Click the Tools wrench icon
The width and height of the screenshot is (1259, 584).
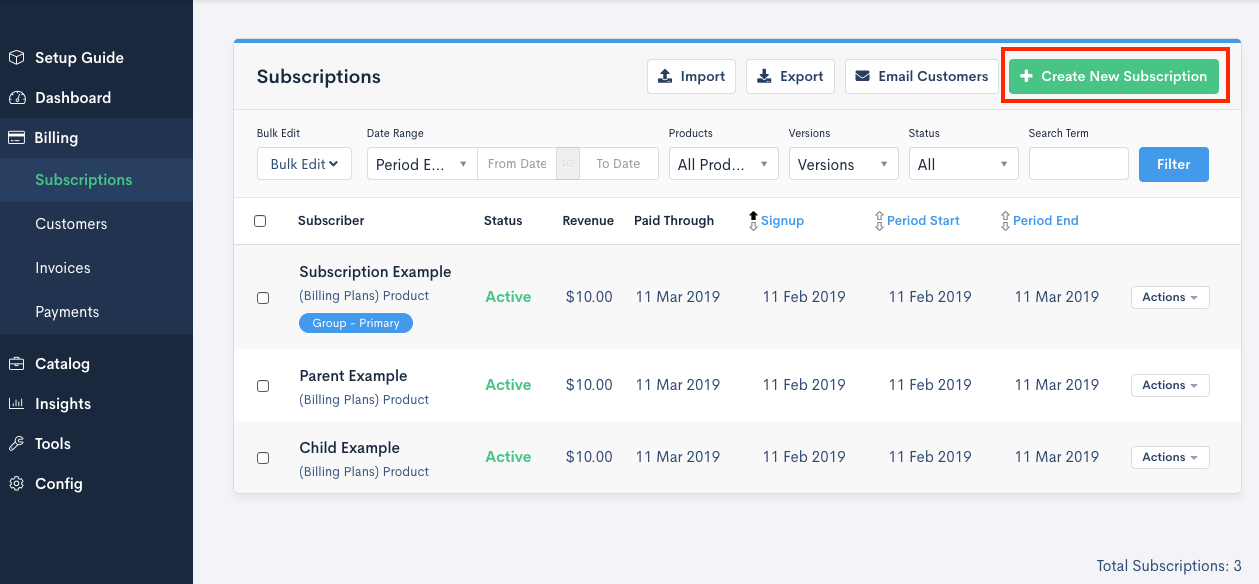(16, 444)
